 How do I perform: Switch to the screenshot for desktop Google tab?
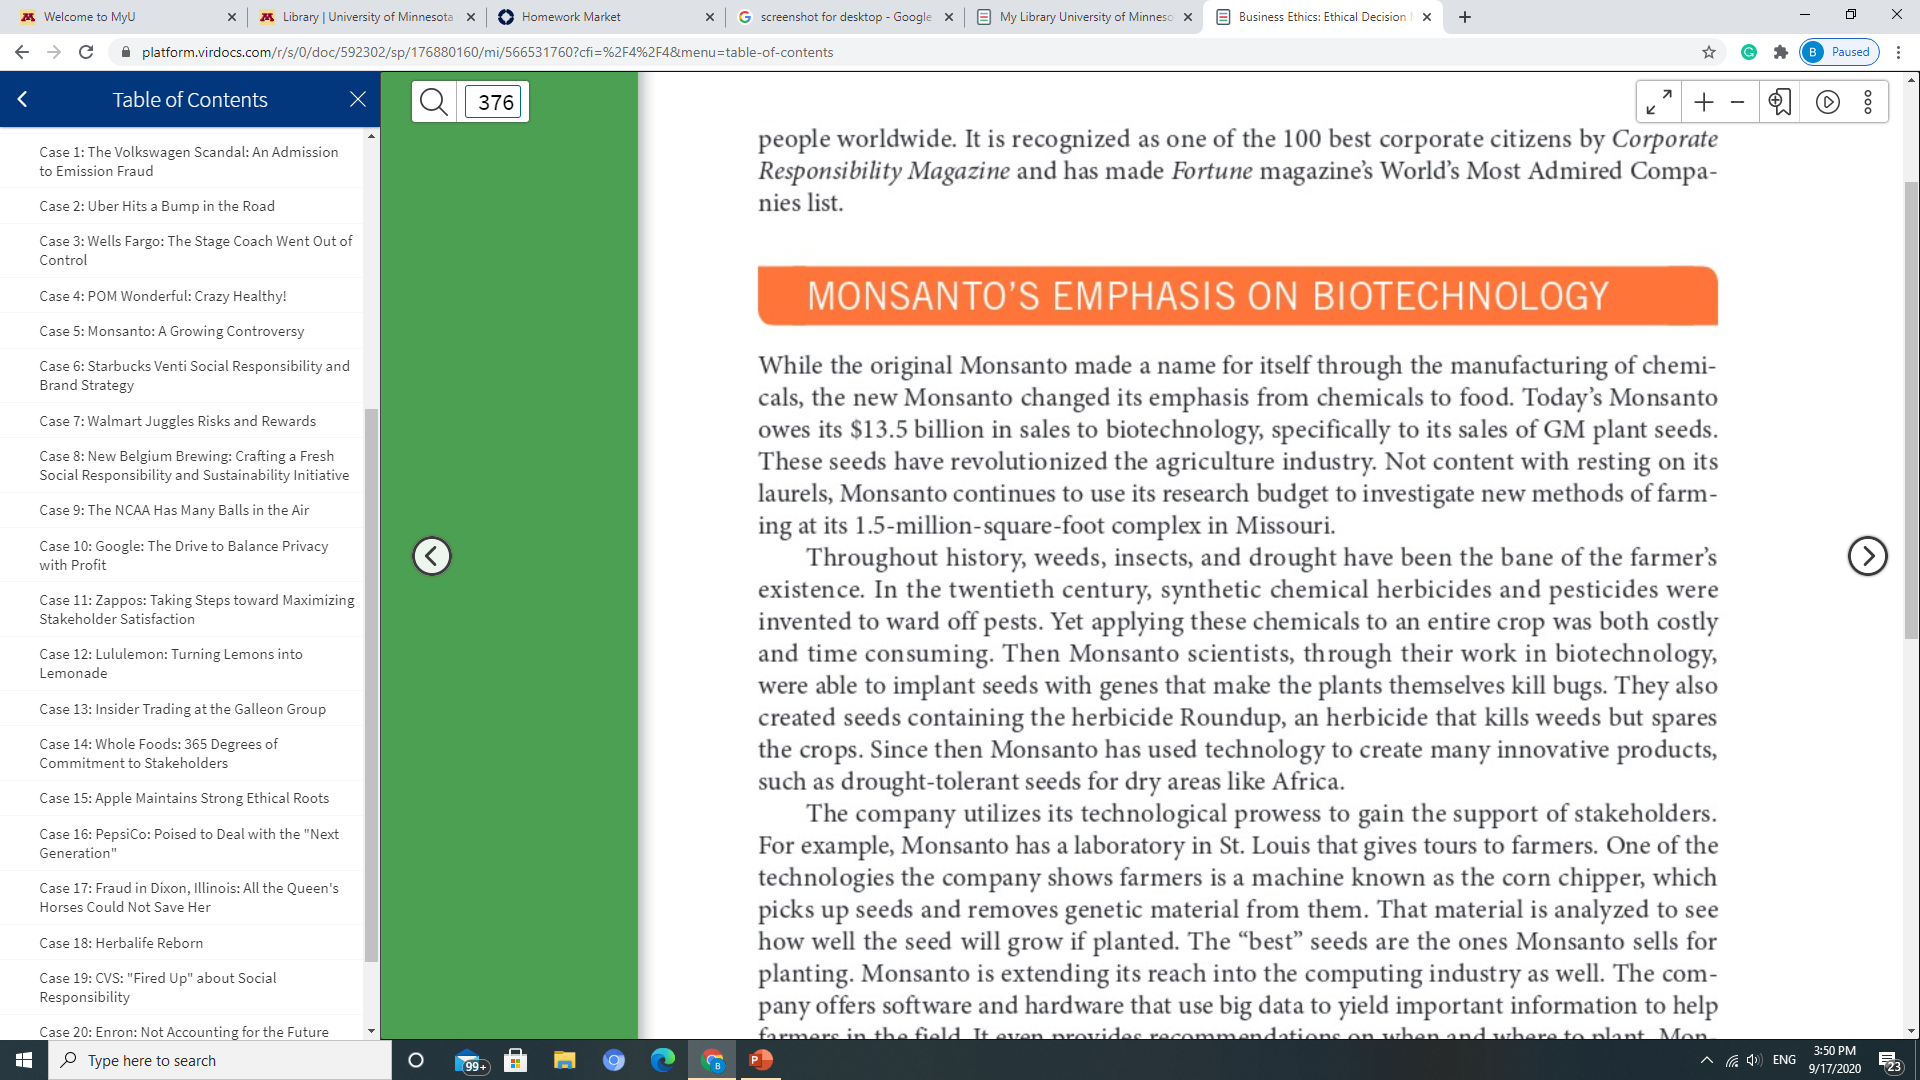point(845,17)
